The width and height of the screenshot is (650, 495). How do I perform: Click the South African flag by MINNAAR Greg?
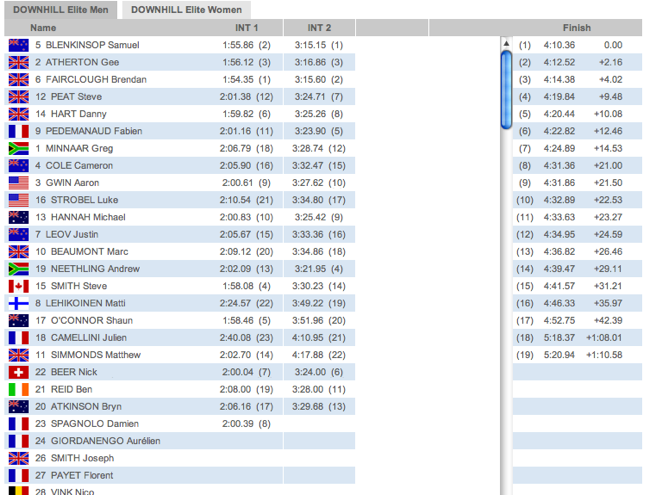[18, 148]
